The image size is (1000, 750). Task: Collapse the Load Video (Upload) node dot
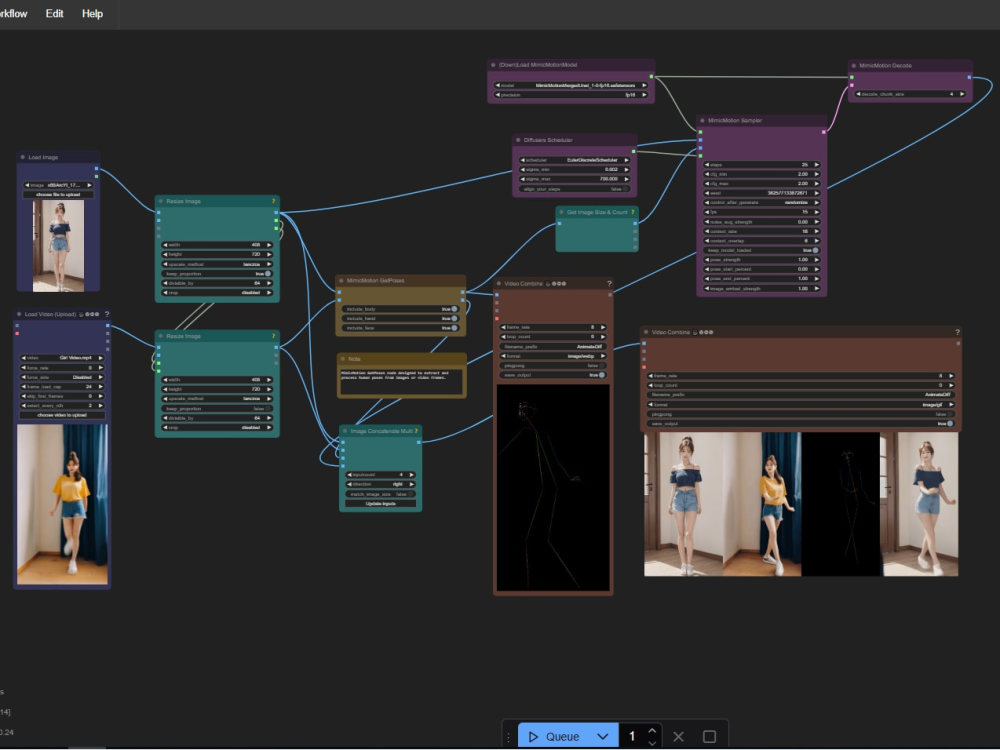pyautogui.click(x=18, y=314)
